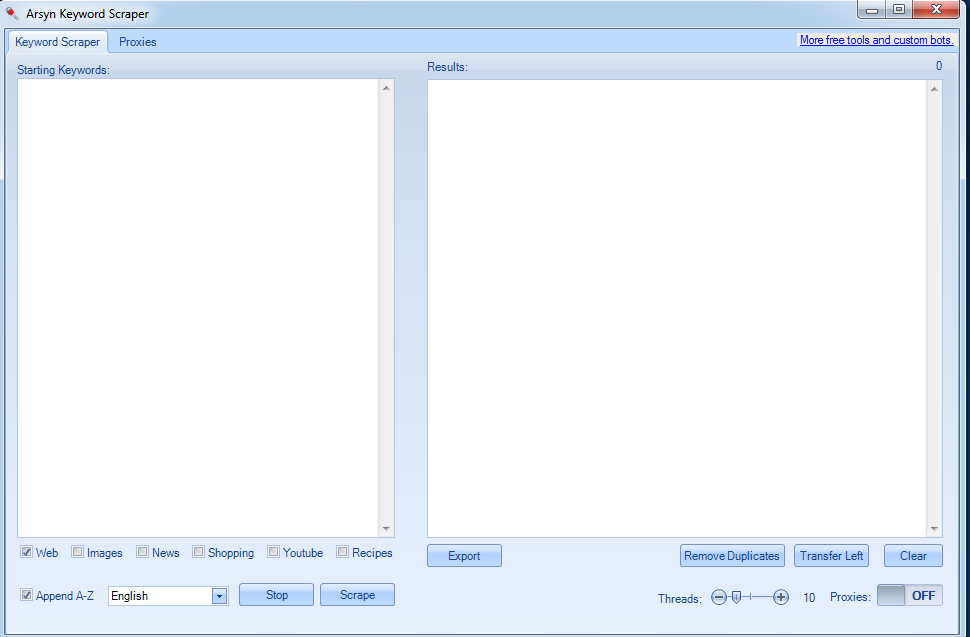Increase threads with the plus icon
Screen dimensions: 970x637
(781, 597)
